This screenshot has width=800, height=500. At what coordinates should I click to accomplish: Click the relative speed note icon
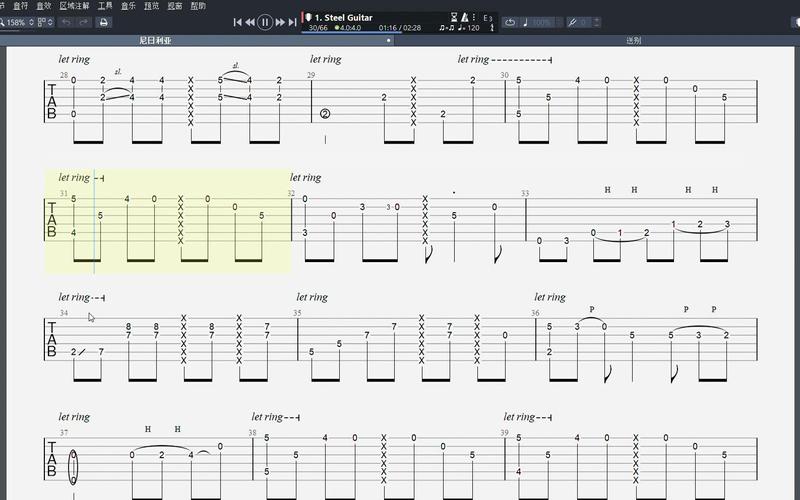(525, 22)
